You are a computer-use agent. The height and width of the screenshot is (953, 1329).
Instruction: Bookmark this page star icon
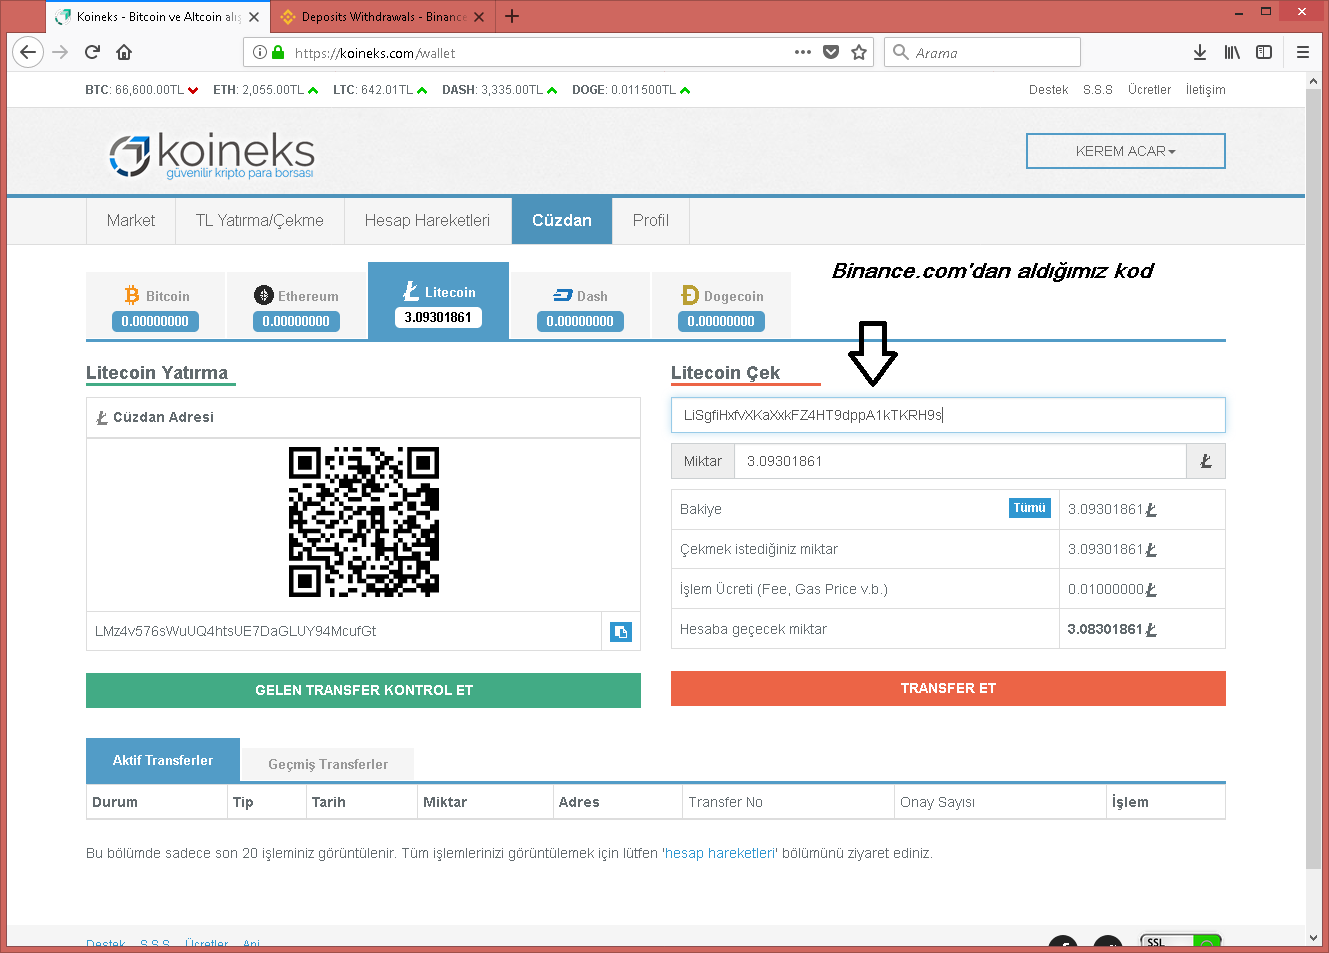(859, 52)
